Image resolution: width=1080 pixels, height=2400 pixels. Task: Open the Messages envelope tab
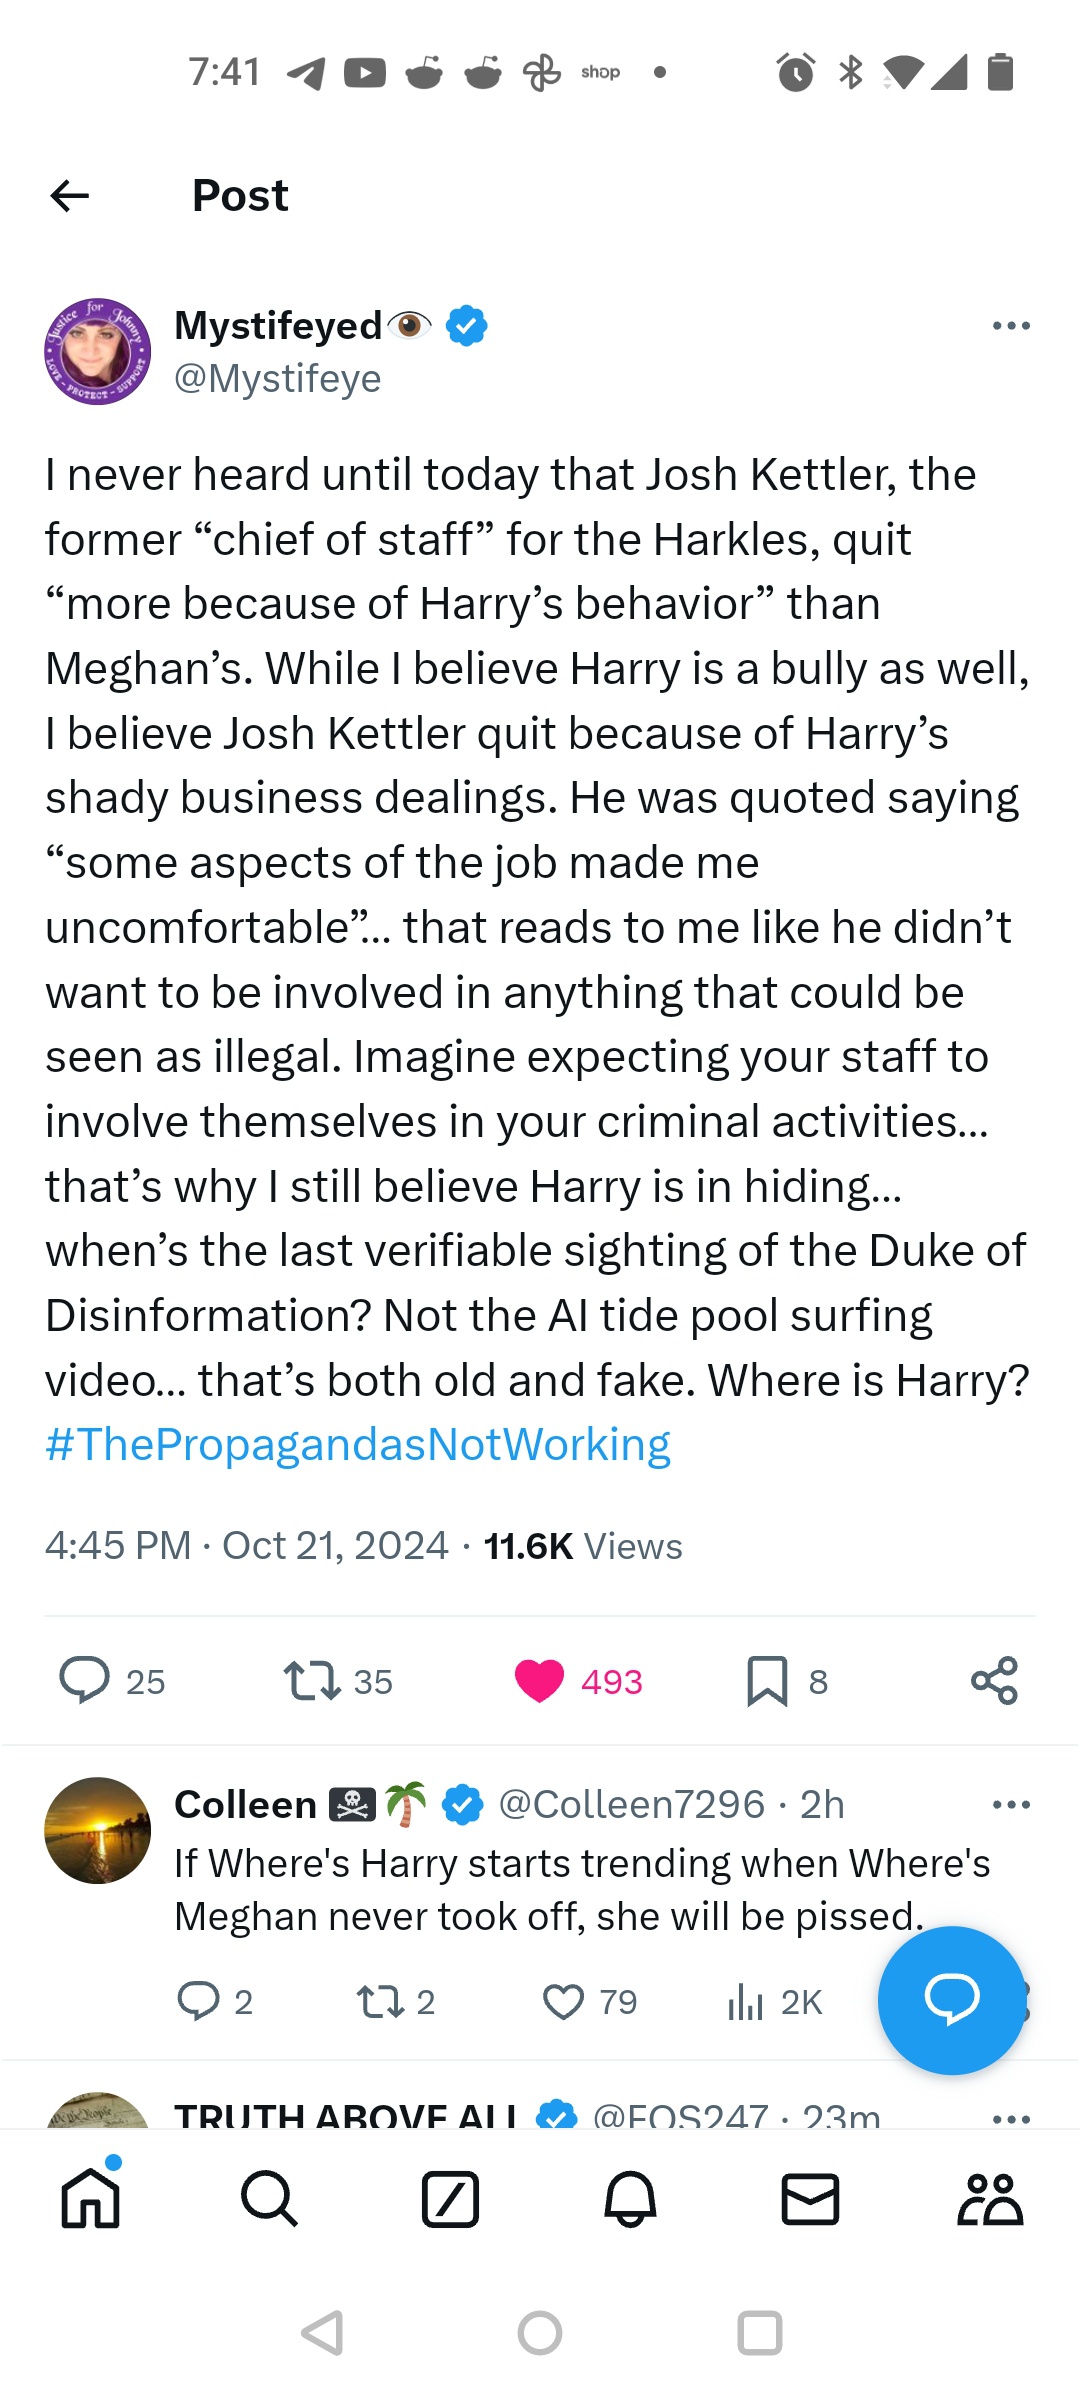tap(810, 2199)
